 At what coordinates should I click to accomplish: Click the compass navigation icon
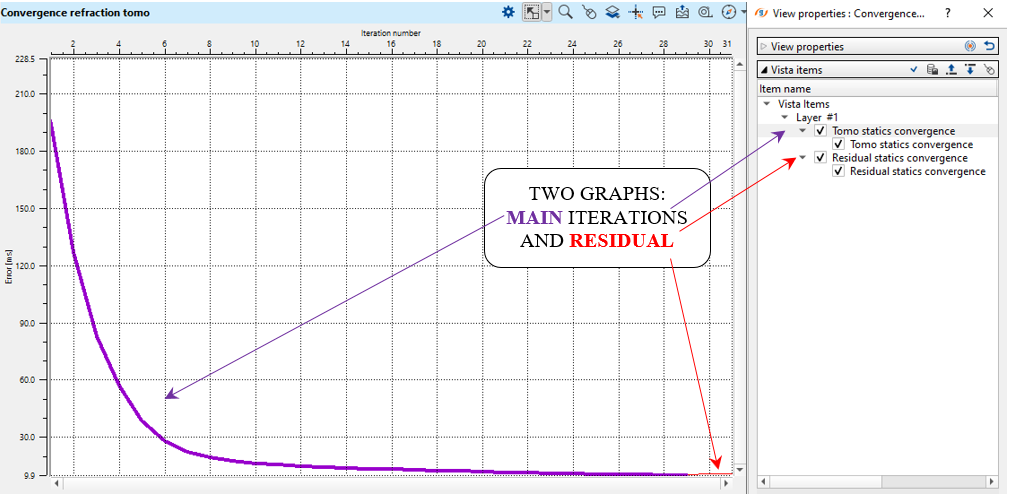click(727, 12)
